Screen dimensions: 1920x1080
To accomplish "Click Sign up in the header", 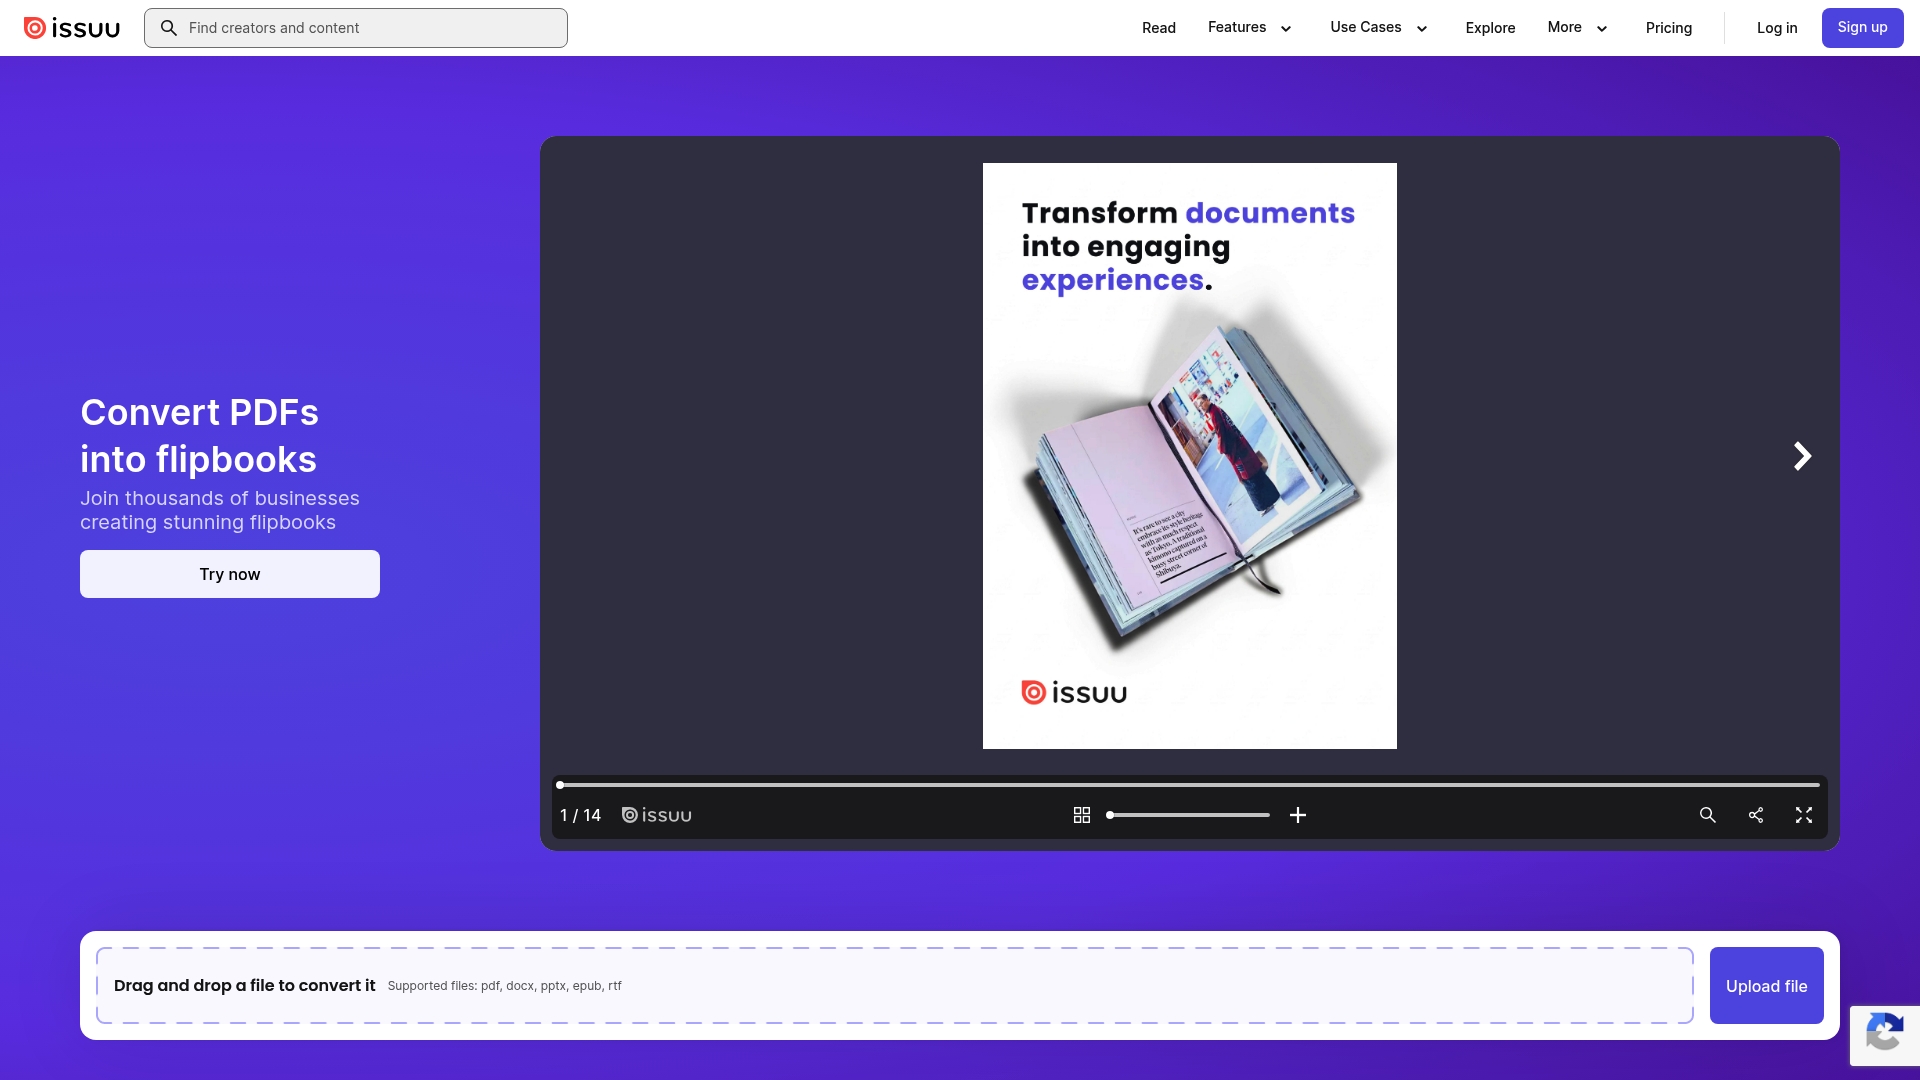I will click(x=1861, y=27).
